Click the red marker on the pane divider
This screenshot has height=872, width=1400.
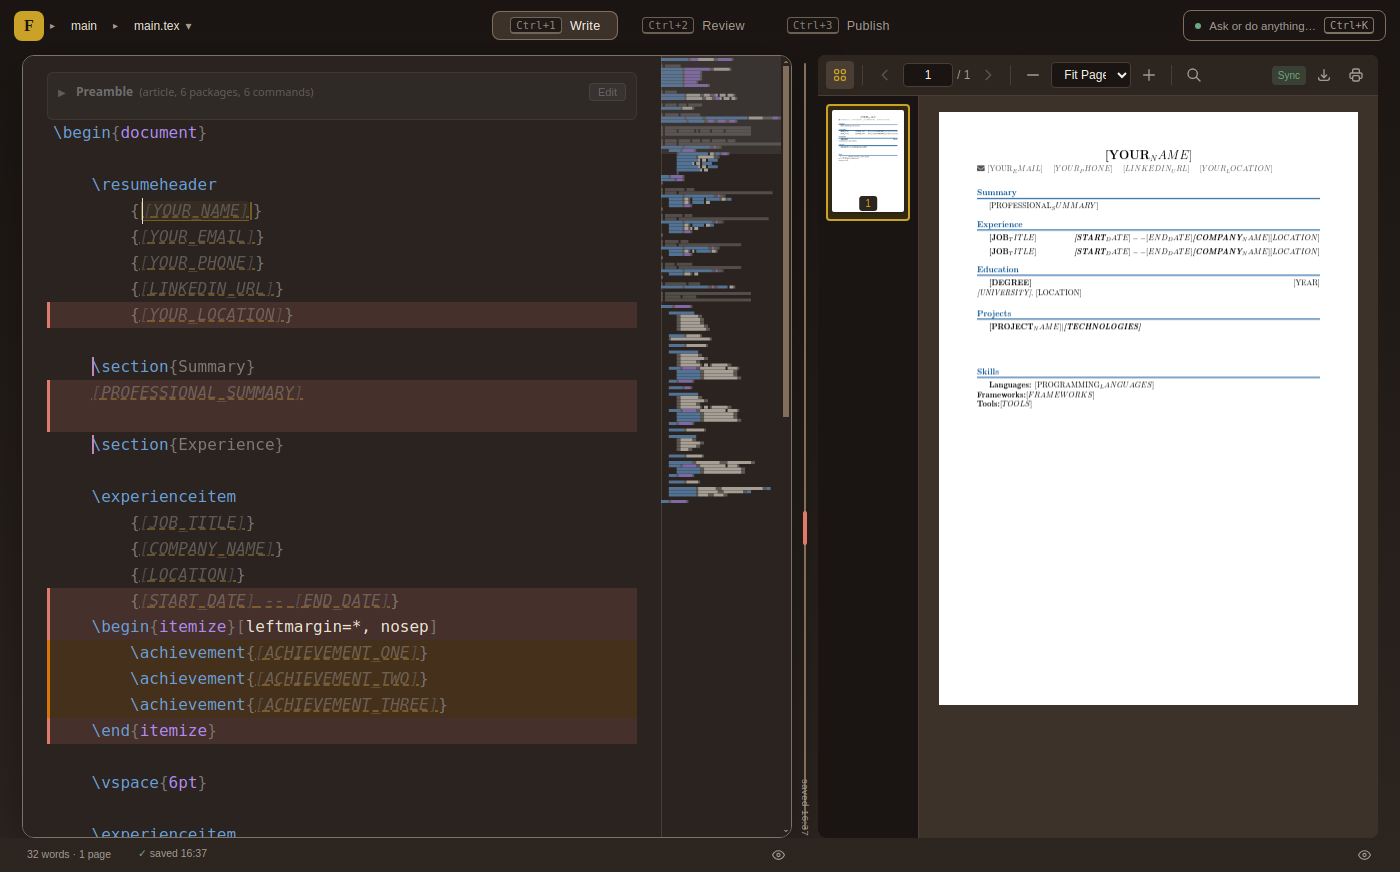point(805,528)
